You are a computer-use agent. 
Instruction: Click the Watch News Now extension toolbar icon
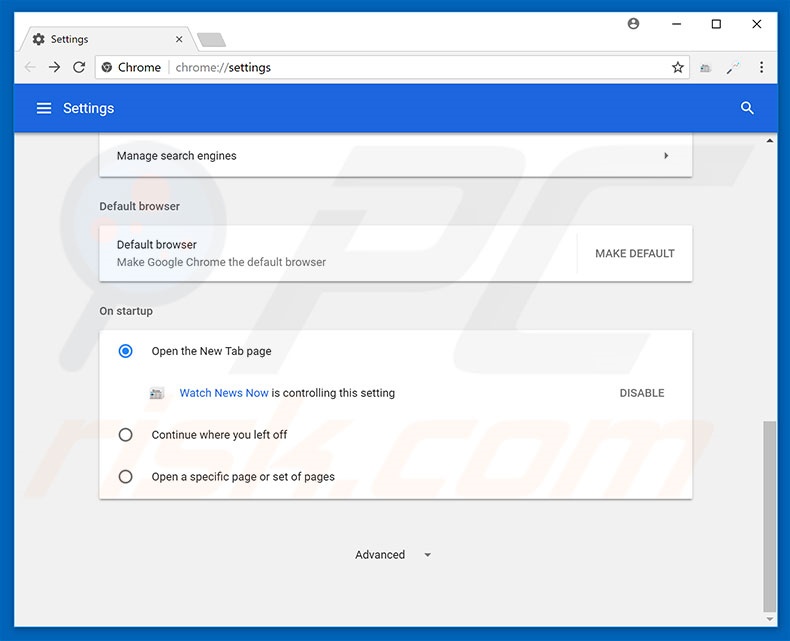706,68
